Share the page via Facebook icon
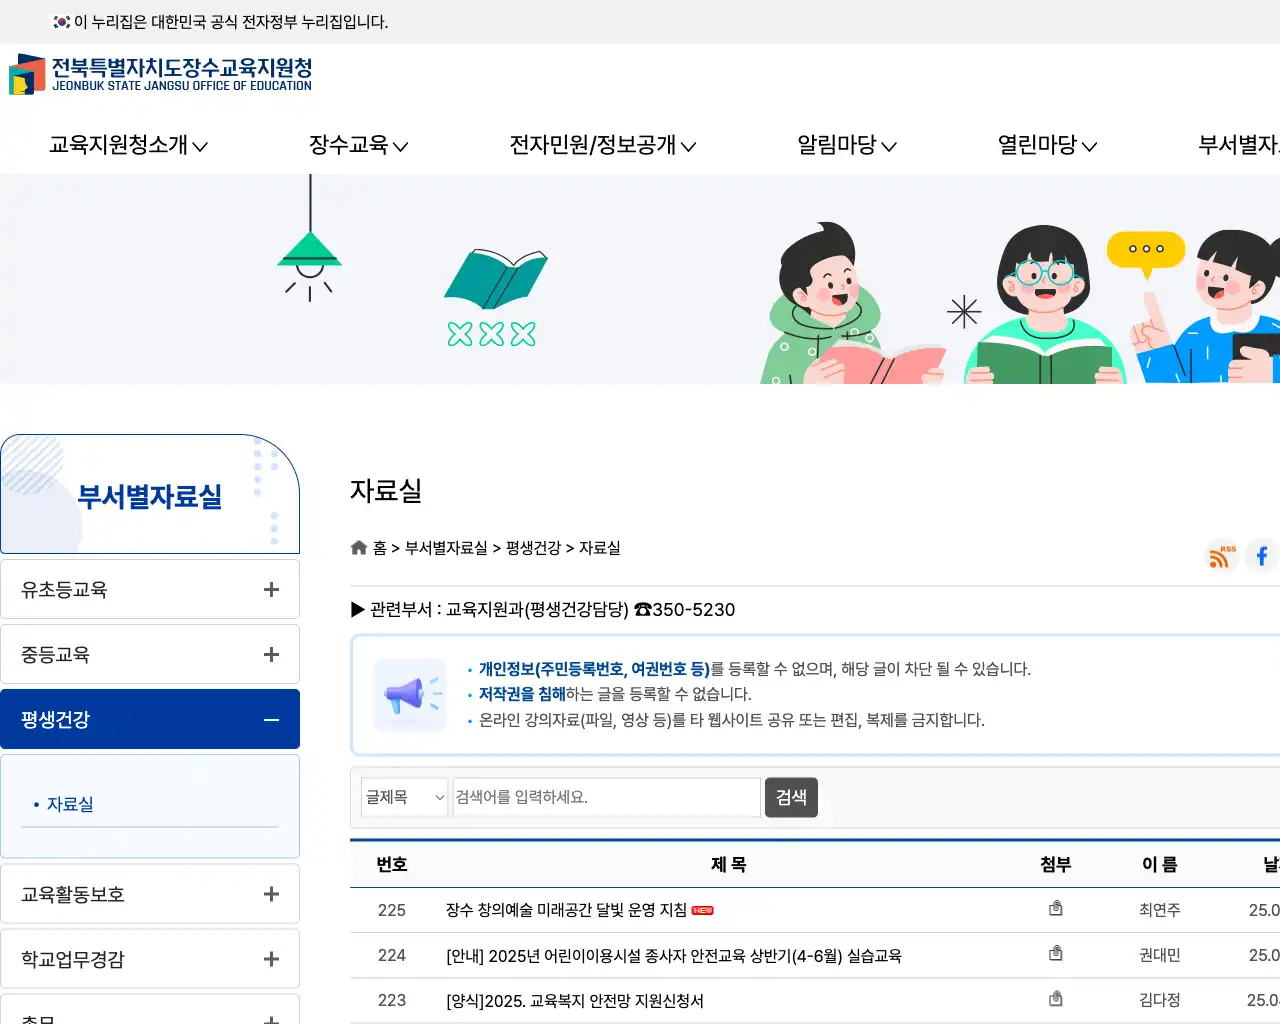Screen dimensions: 1280x1024 pyautogui.click(x=1262, y=556)
